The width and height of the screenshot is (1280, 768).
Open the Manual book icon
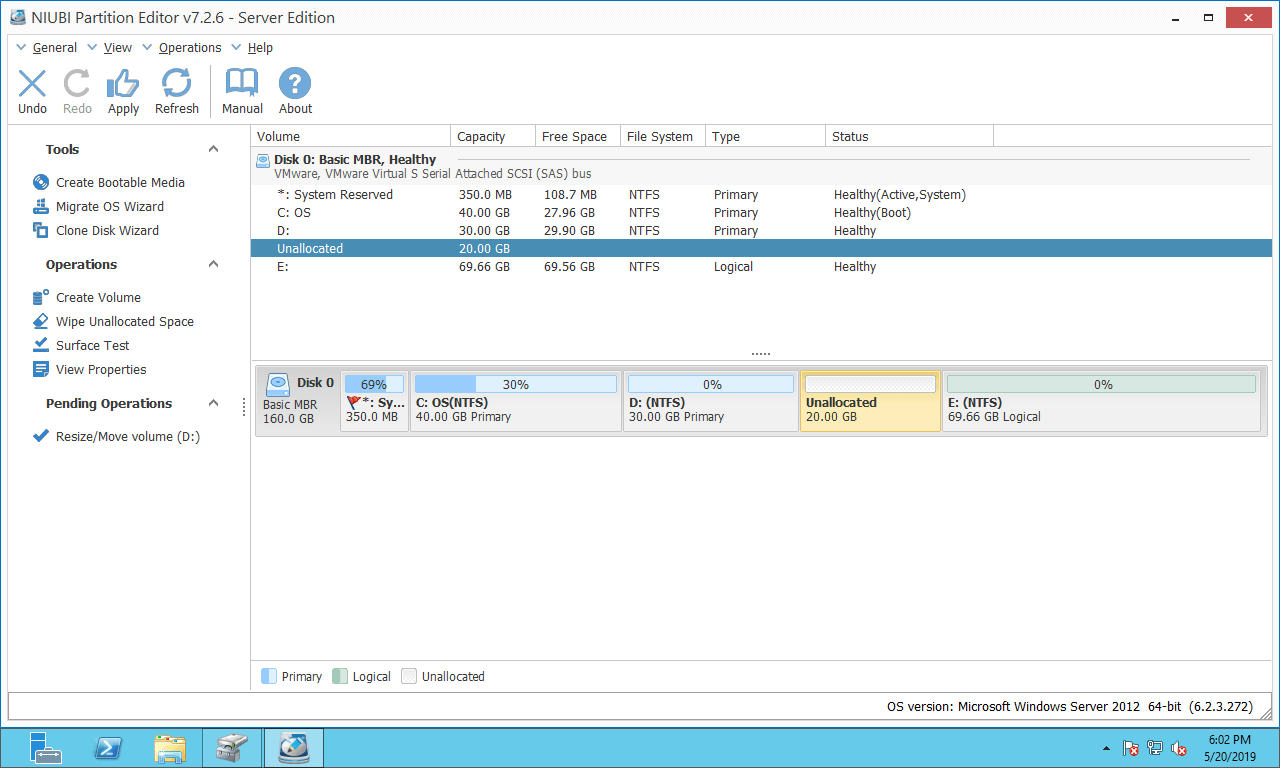point(242,91)
